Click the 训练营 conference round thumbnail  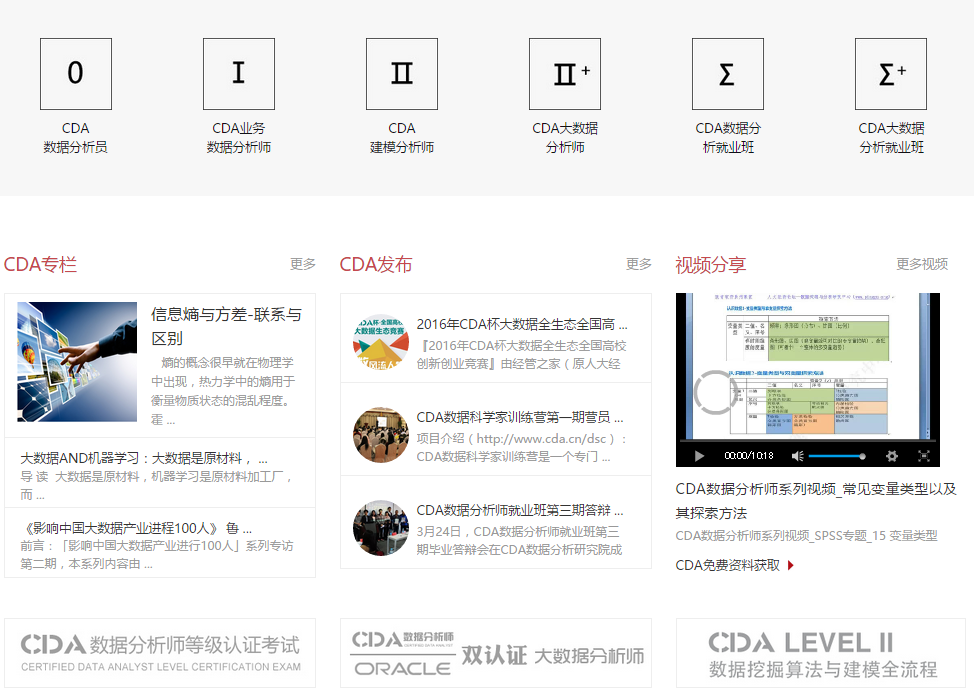tap(381, 435)
